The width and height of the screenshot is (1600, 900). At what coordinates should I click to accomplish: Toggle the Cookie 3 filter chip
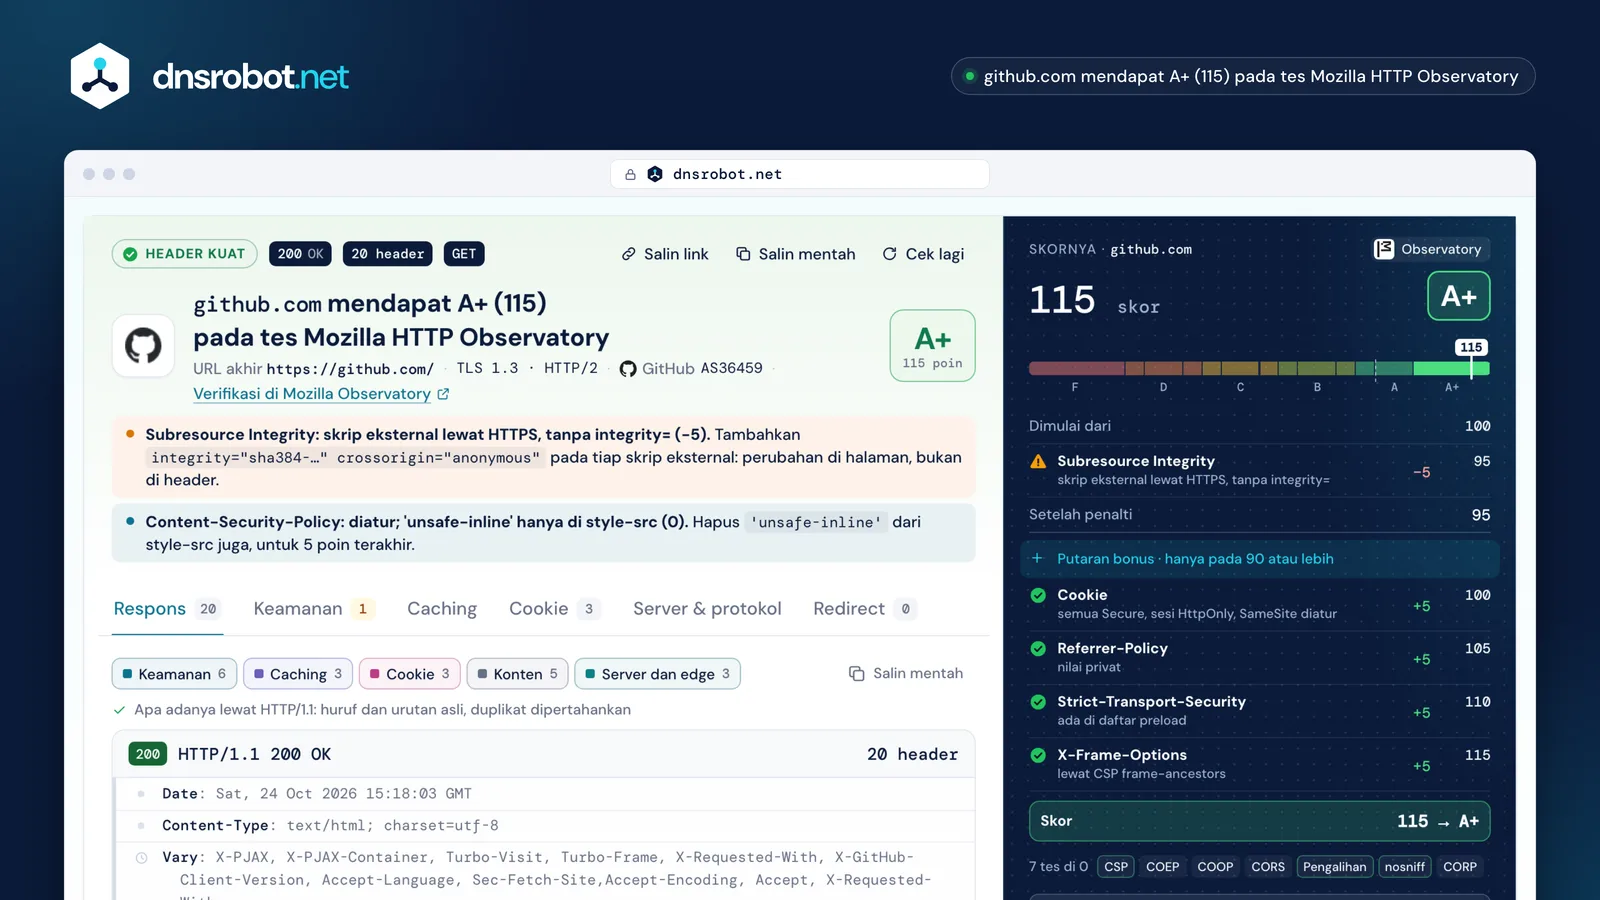pos(410,674)
